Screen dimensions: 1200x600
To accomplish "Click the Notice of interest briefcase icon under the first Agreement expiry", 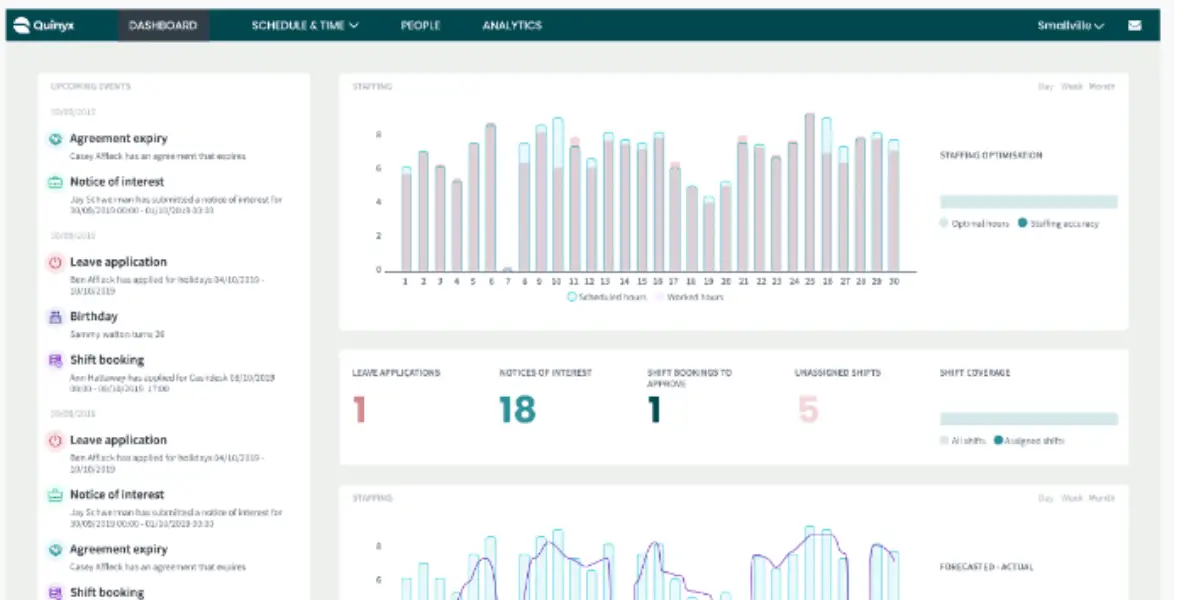I will (56, 182).
